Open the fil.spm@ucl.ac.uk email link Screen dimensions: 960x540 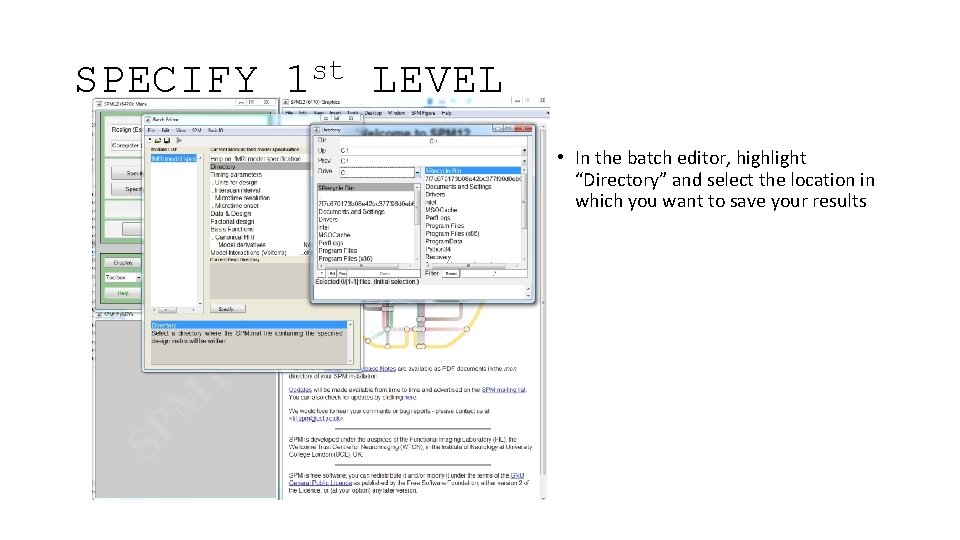pyautogui.click(x=316, y=419)
